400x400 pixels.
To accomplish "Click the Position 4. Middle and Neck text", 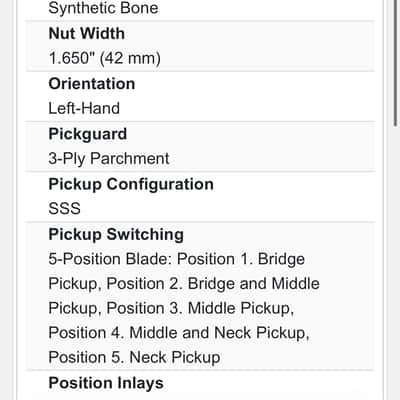I will (x=149, y=333).
